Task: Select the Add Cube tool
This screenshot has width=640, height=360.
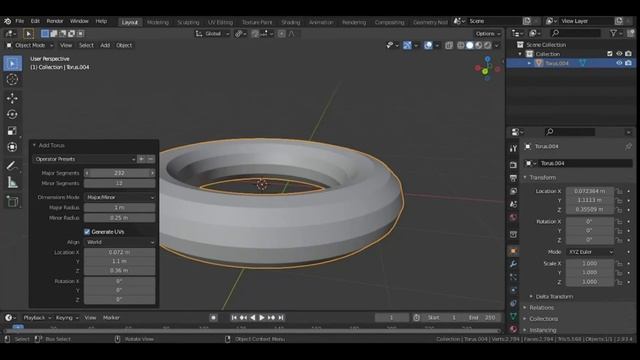Action: pos(12,201)
